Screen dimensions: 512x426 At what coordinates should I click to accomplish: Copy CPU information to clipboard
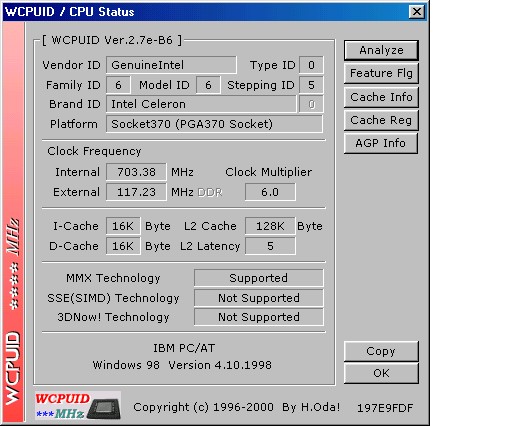381,351
